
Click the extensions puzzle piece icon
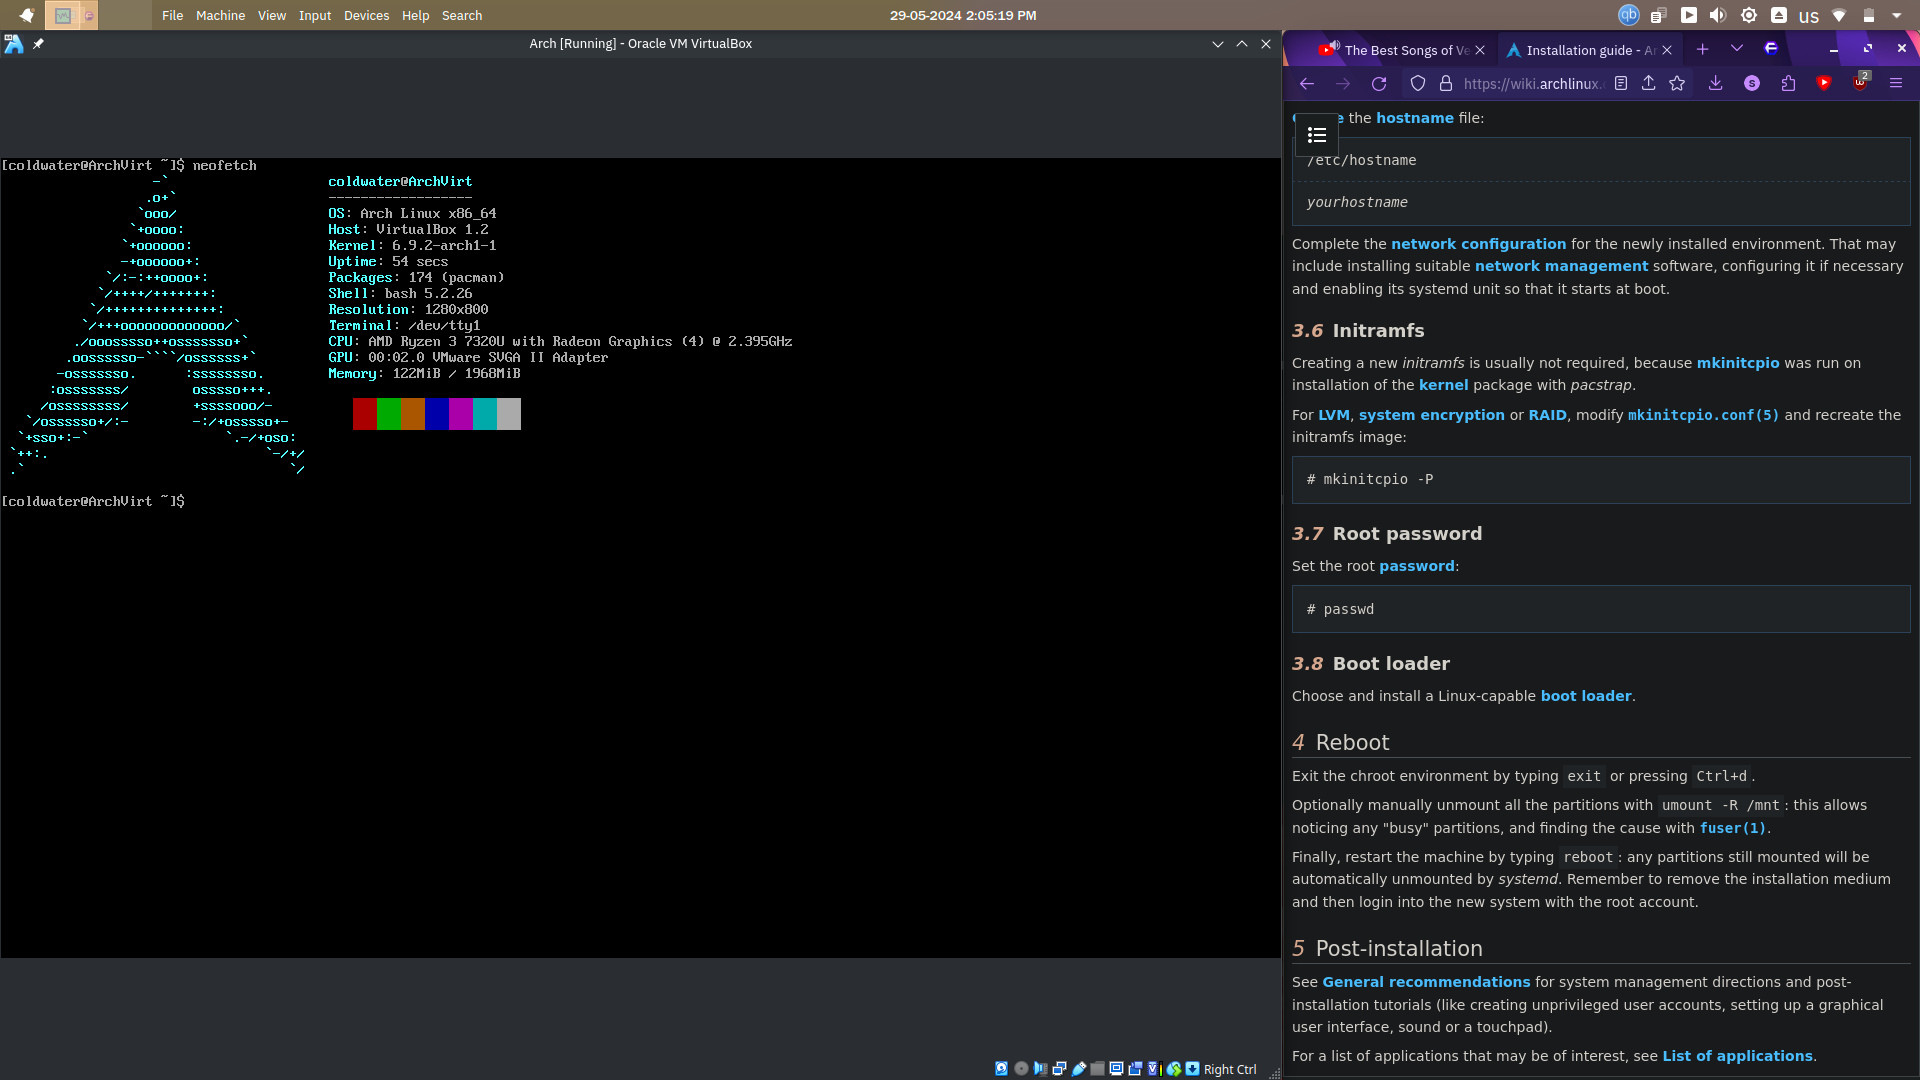(x=1788, y=84)
